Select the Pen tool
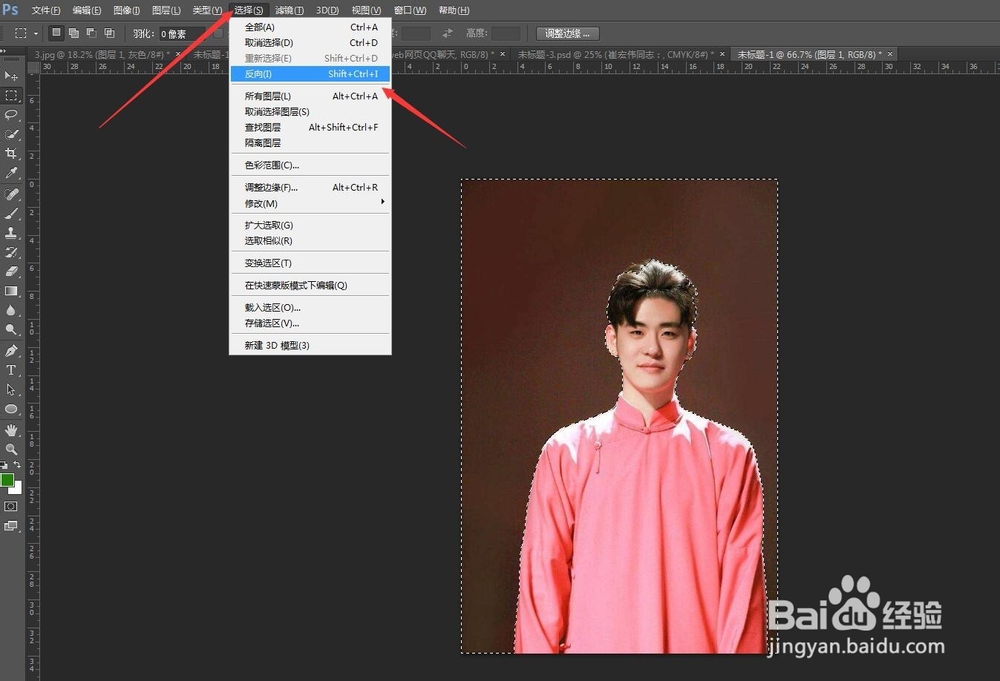The image size is (1000, 681). (x=11, y=351)
